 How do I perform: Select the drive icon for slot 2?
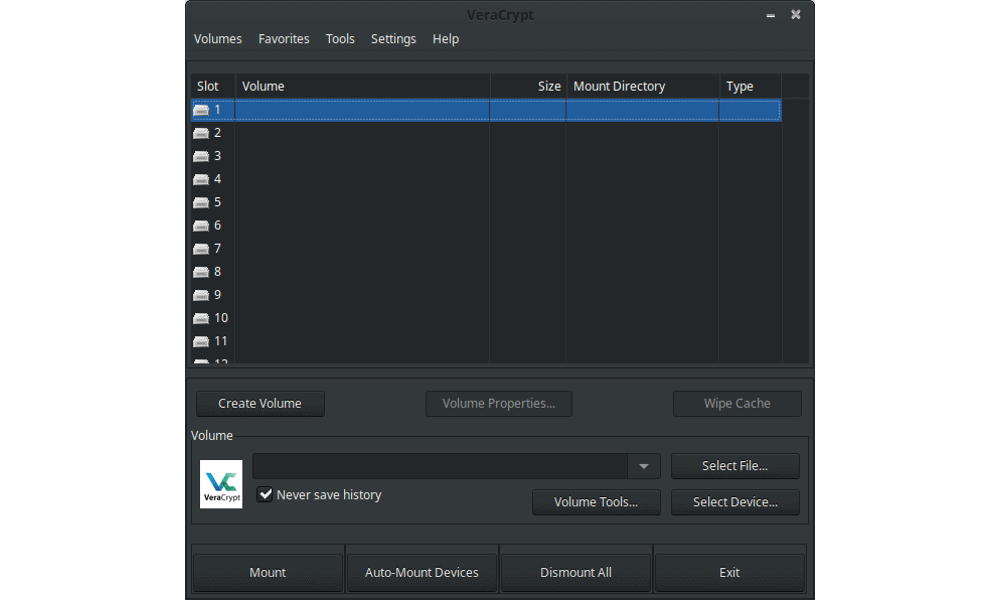pos(201,133)
